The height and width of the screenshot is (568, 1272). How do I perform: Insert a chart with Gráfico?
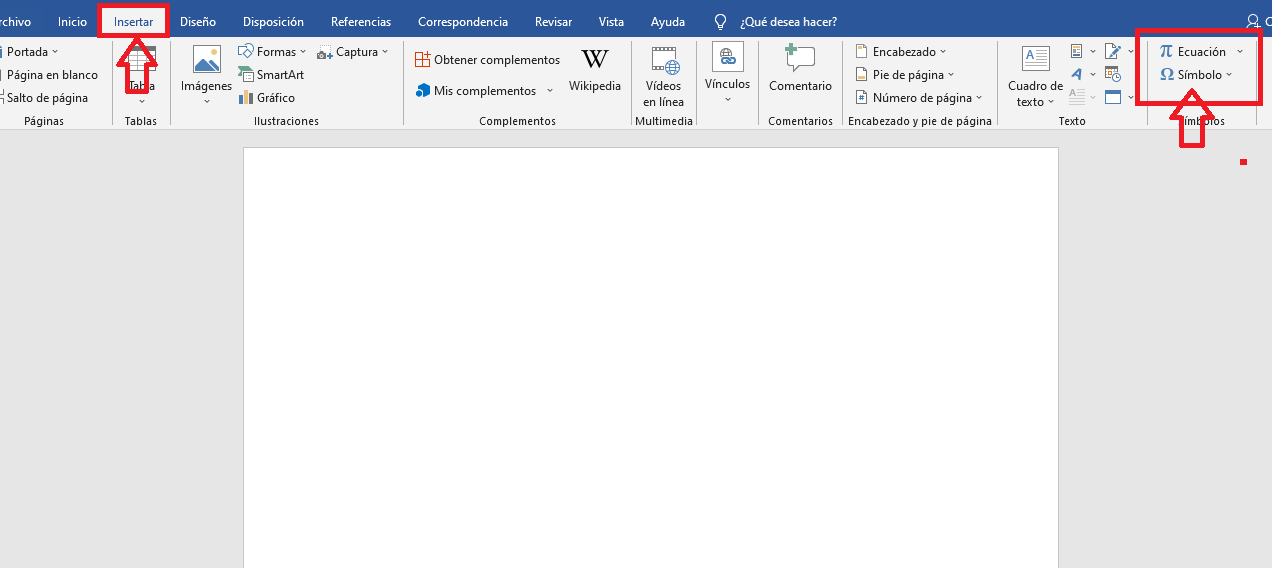click(x=267, y=98)
